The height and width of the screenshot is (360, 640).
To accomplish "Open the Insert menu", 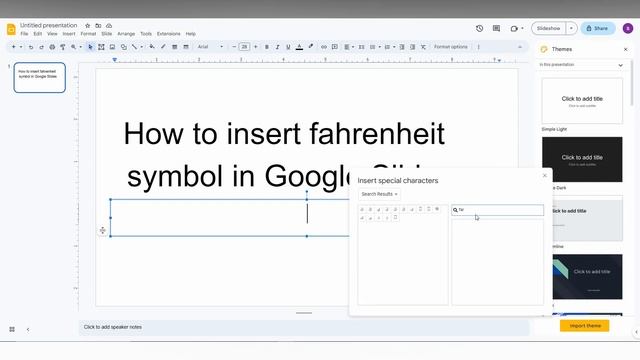I will click(69, 34).
